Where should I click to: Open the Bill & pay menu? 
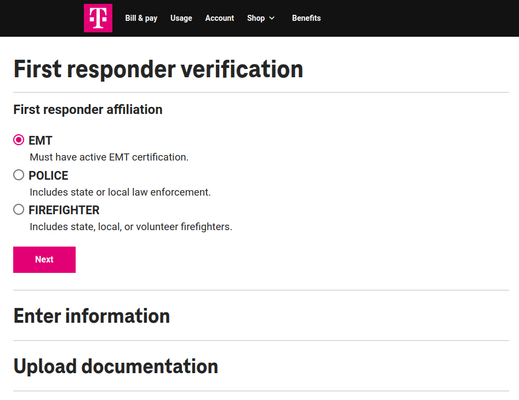tap(141, 18)
